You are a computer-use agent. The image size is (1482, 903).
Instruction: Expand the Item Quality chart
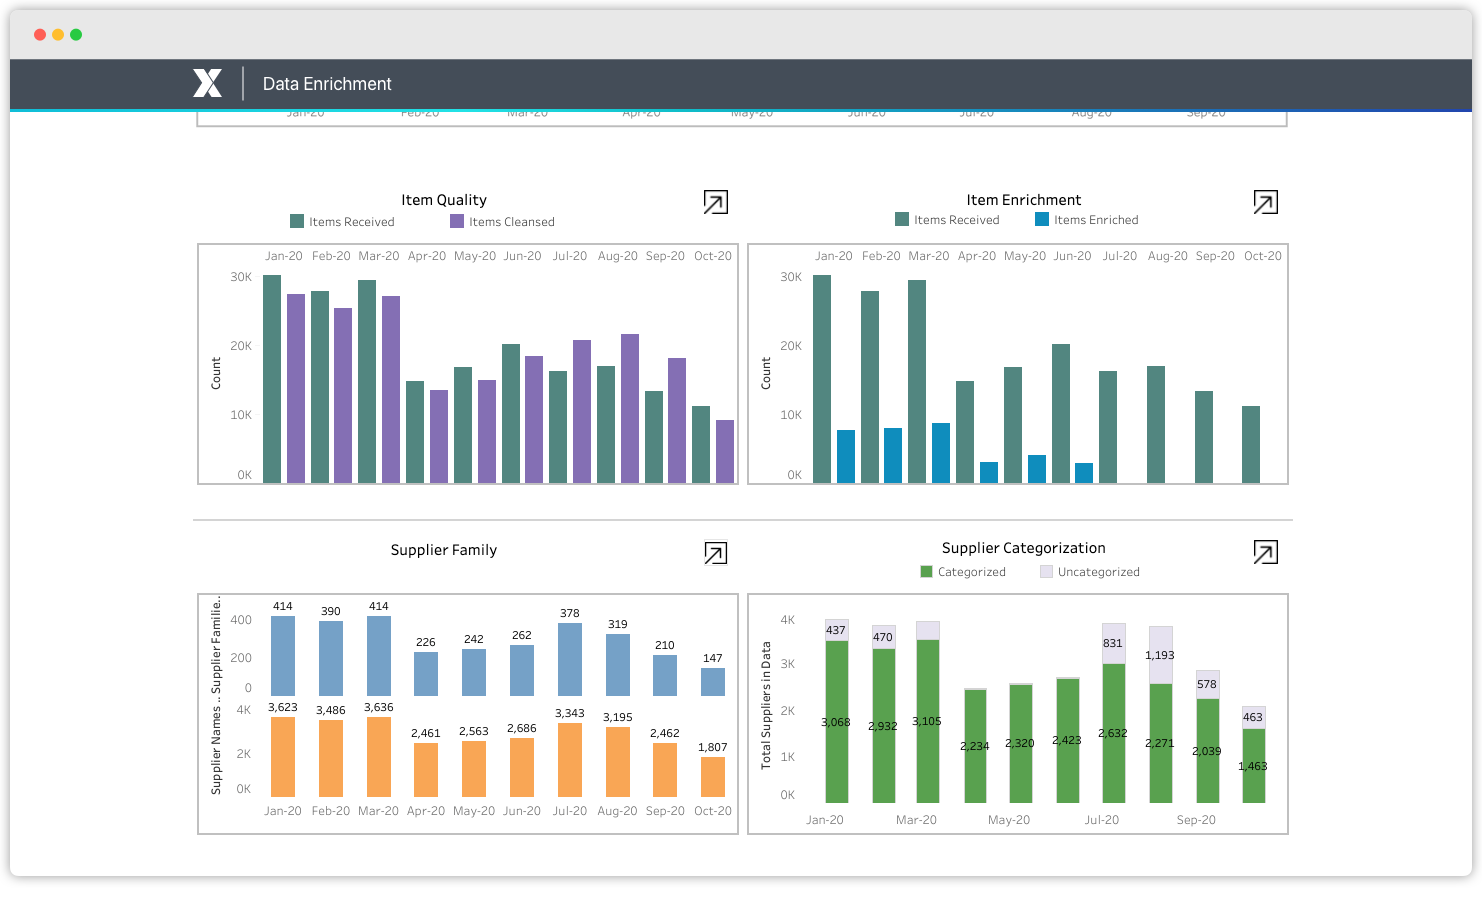[716, 202]
